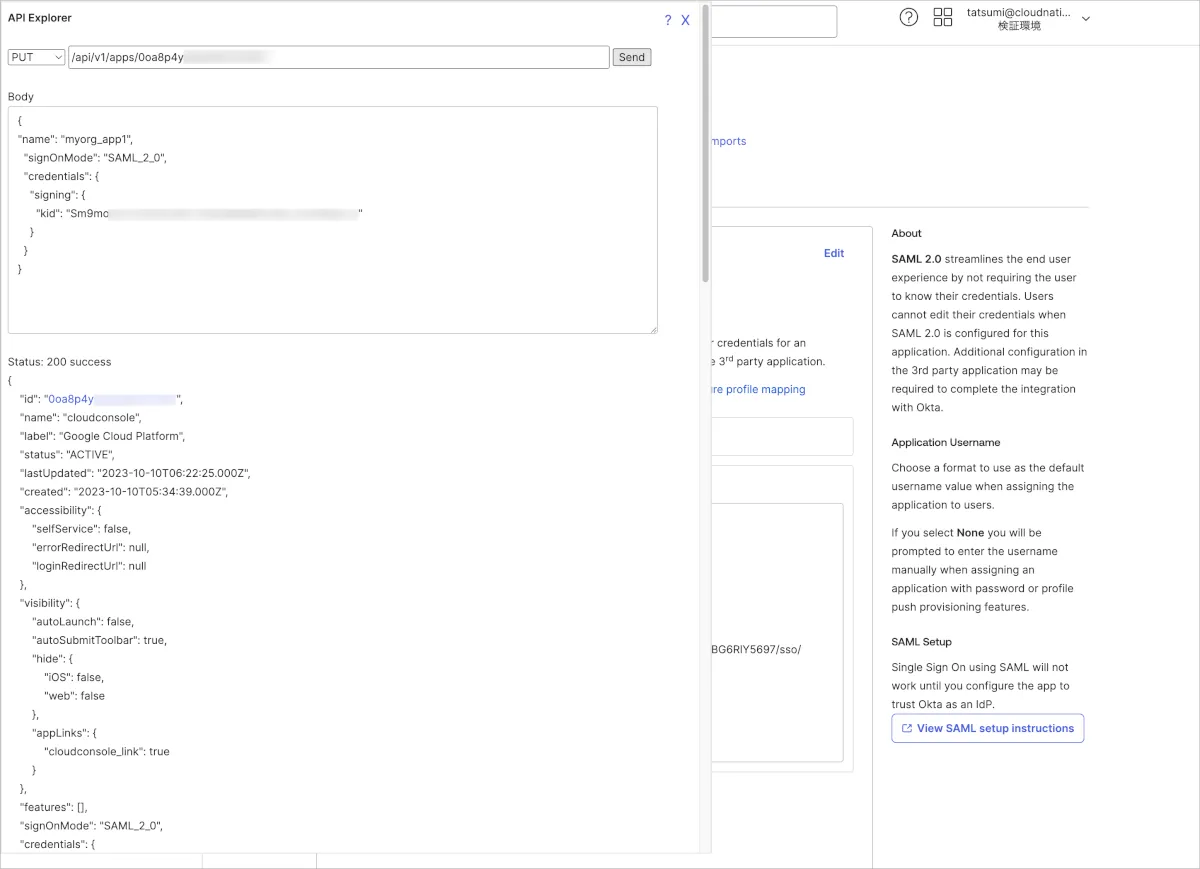Click external-link icon beside View SAML setup
The width and height of the screenshot is (1200, 869).
coord(907,728)
